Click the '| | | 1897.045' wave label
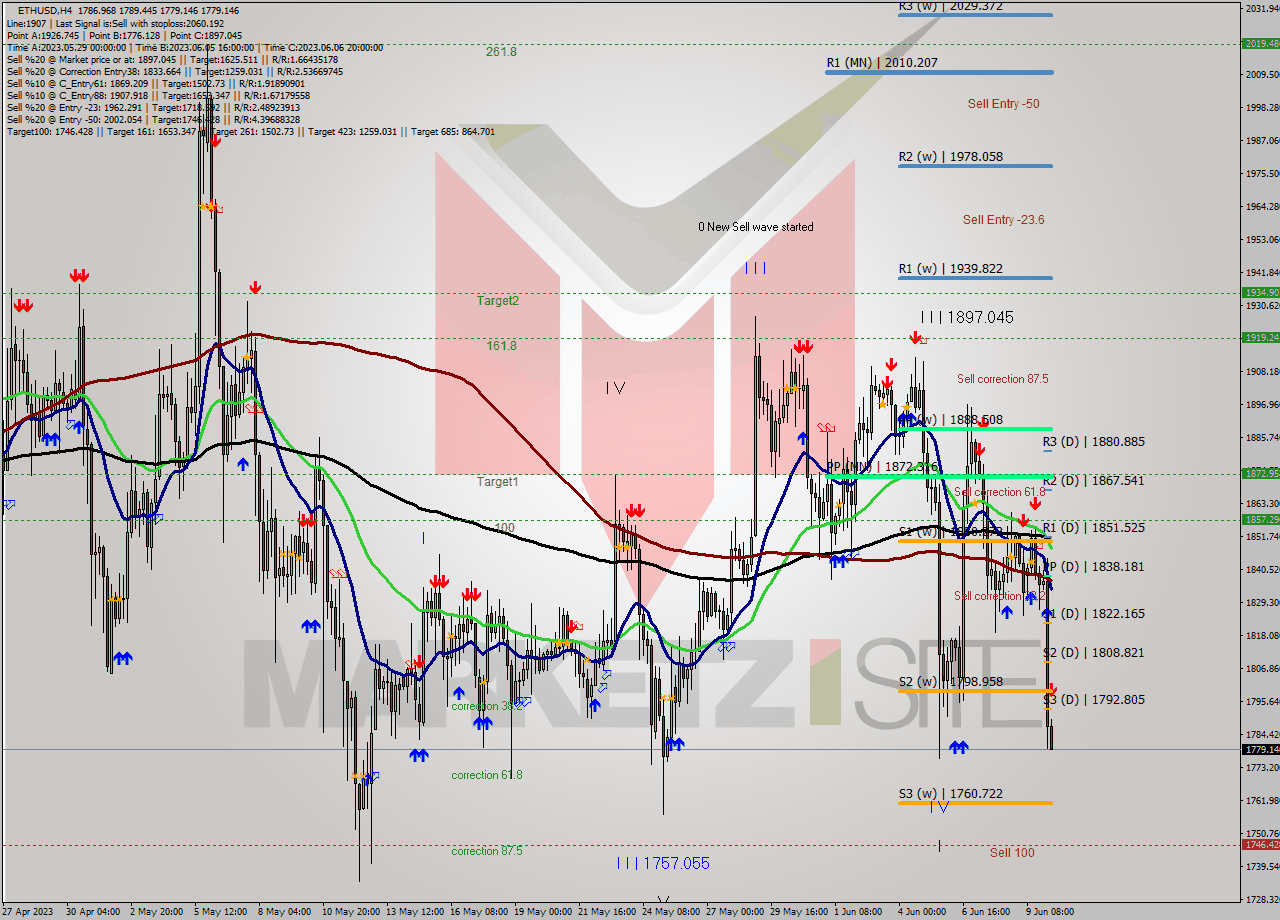 click(x=967, y=317)
